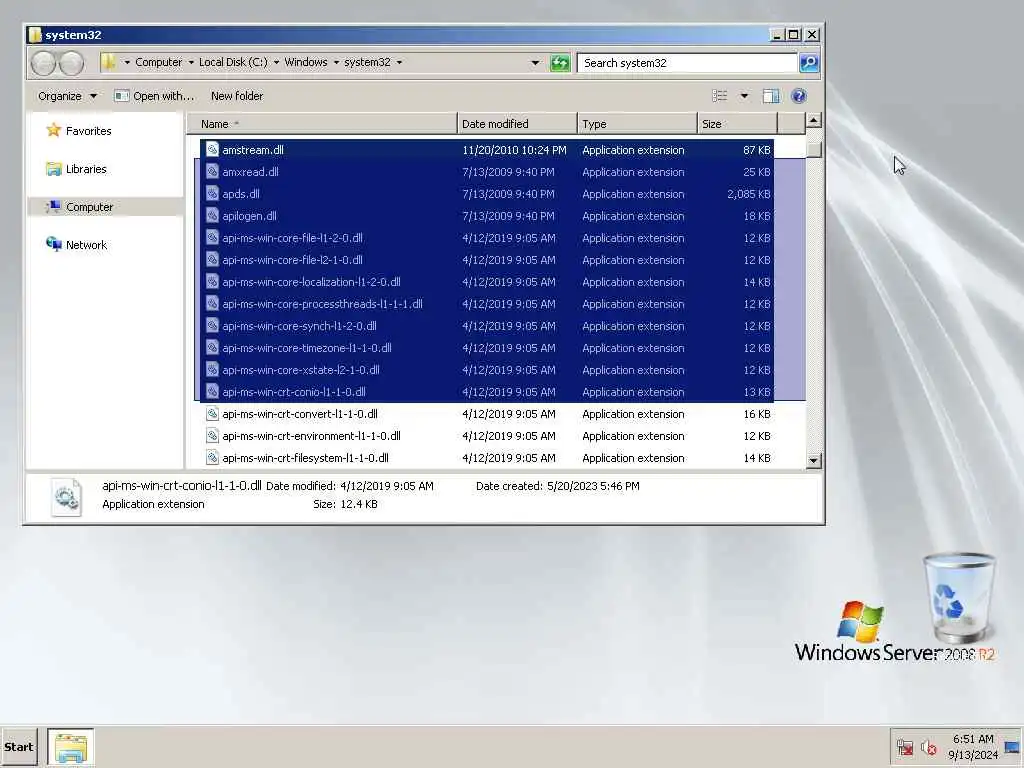Click the file icon of api-ms-win-crt-convert-l1-1-0.dll
Image resolution: width=1024 pixels, height=768 pixels.
click(212, 413)
